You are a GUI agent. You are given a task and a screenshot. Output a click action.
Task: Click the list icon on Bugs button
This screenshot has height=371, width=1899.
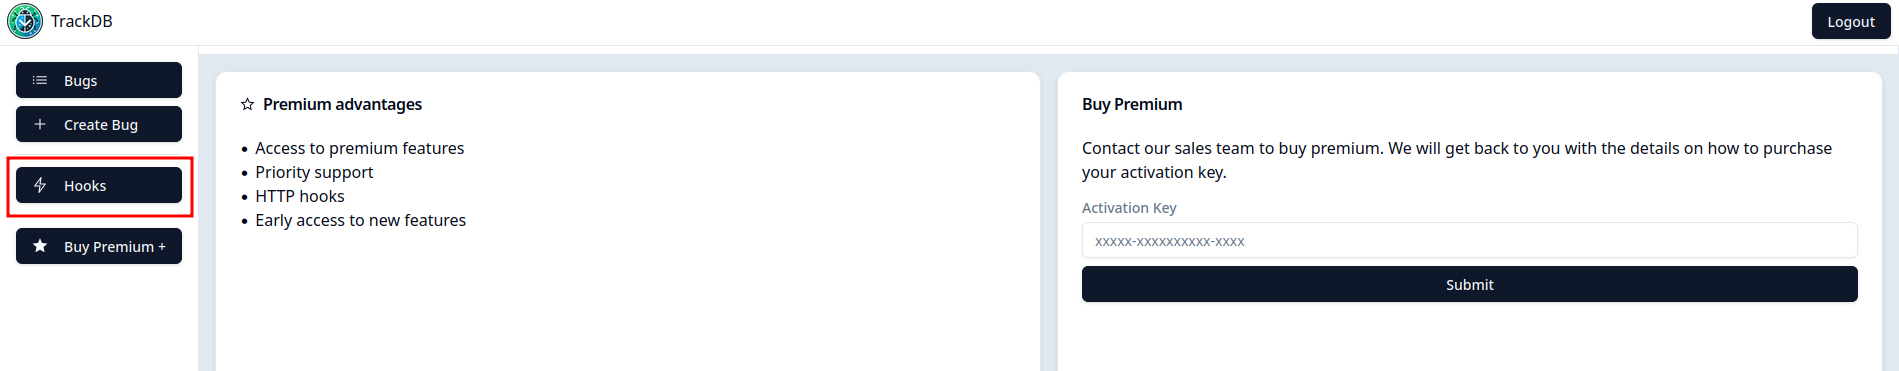tap(40, 80)
